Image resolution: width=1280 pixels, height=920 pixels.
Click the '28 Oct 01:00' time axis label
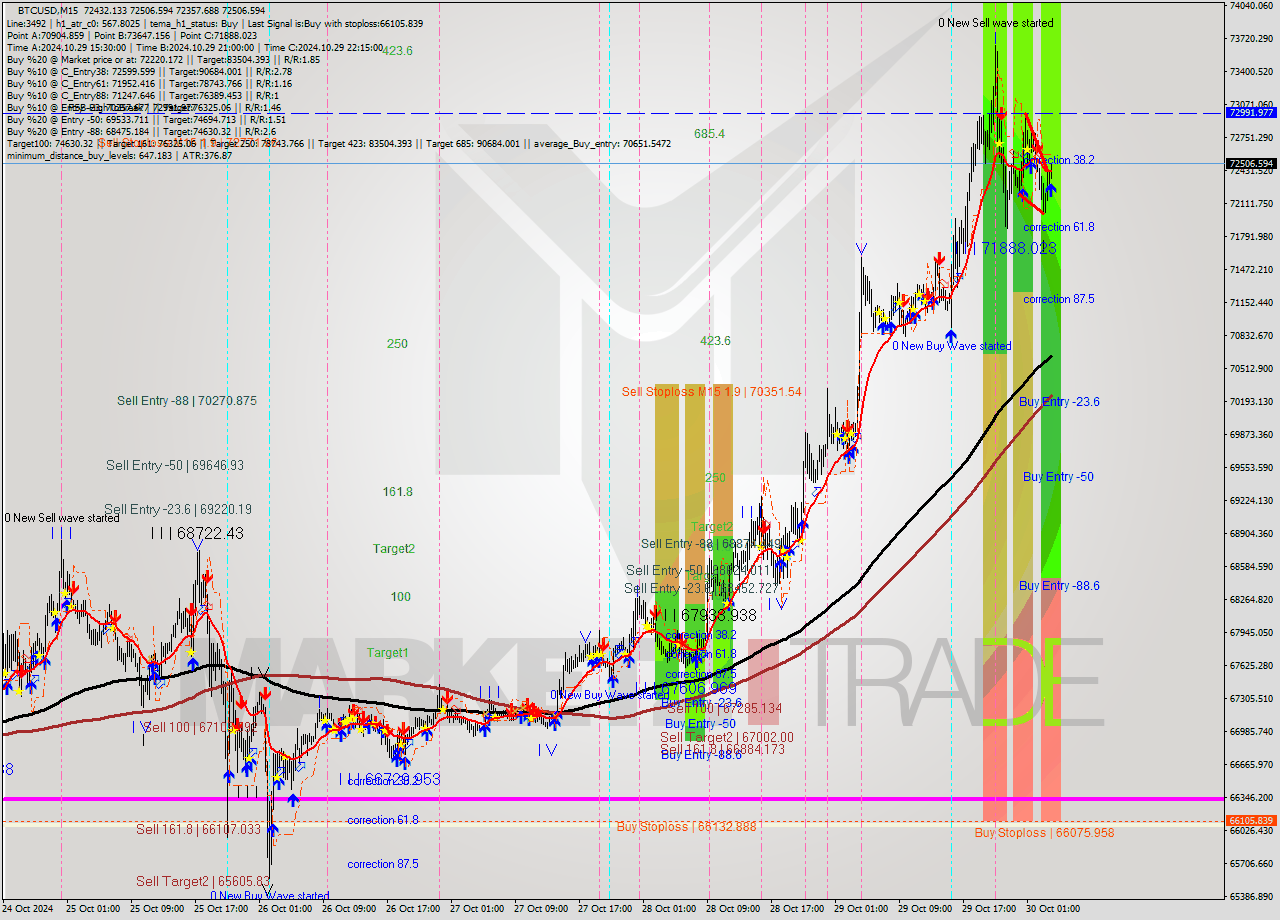(668, 909)
